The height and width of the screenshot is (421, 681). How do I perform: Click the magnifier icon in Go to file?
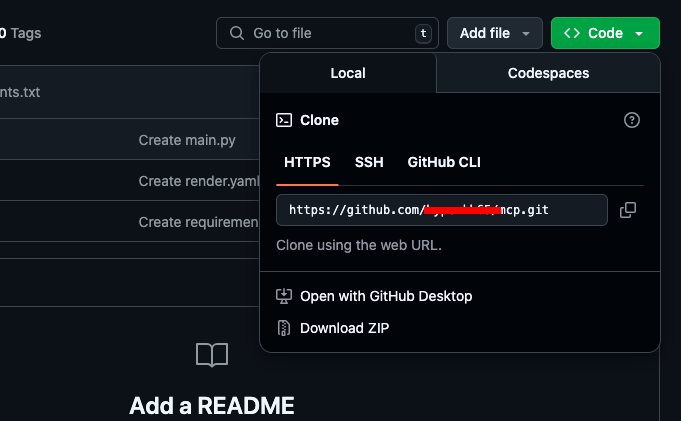(237, 33)
